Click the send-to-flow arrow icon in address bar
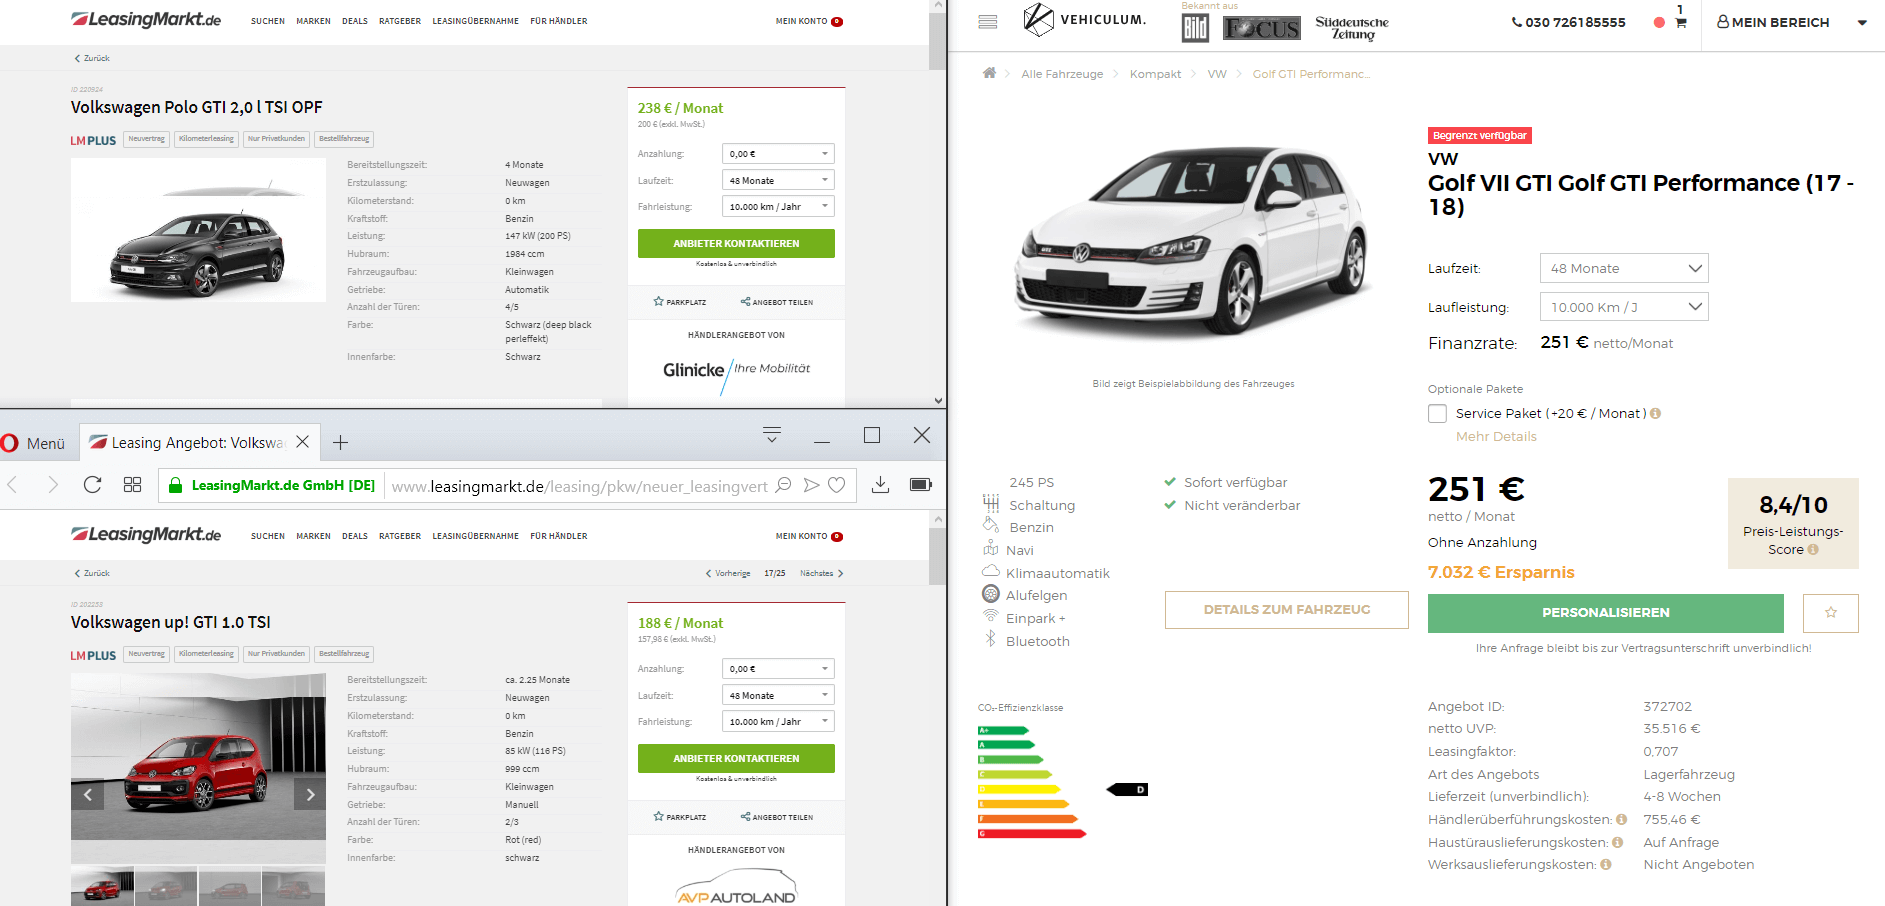Screen dimensions: 1885x906 (811, 485)
